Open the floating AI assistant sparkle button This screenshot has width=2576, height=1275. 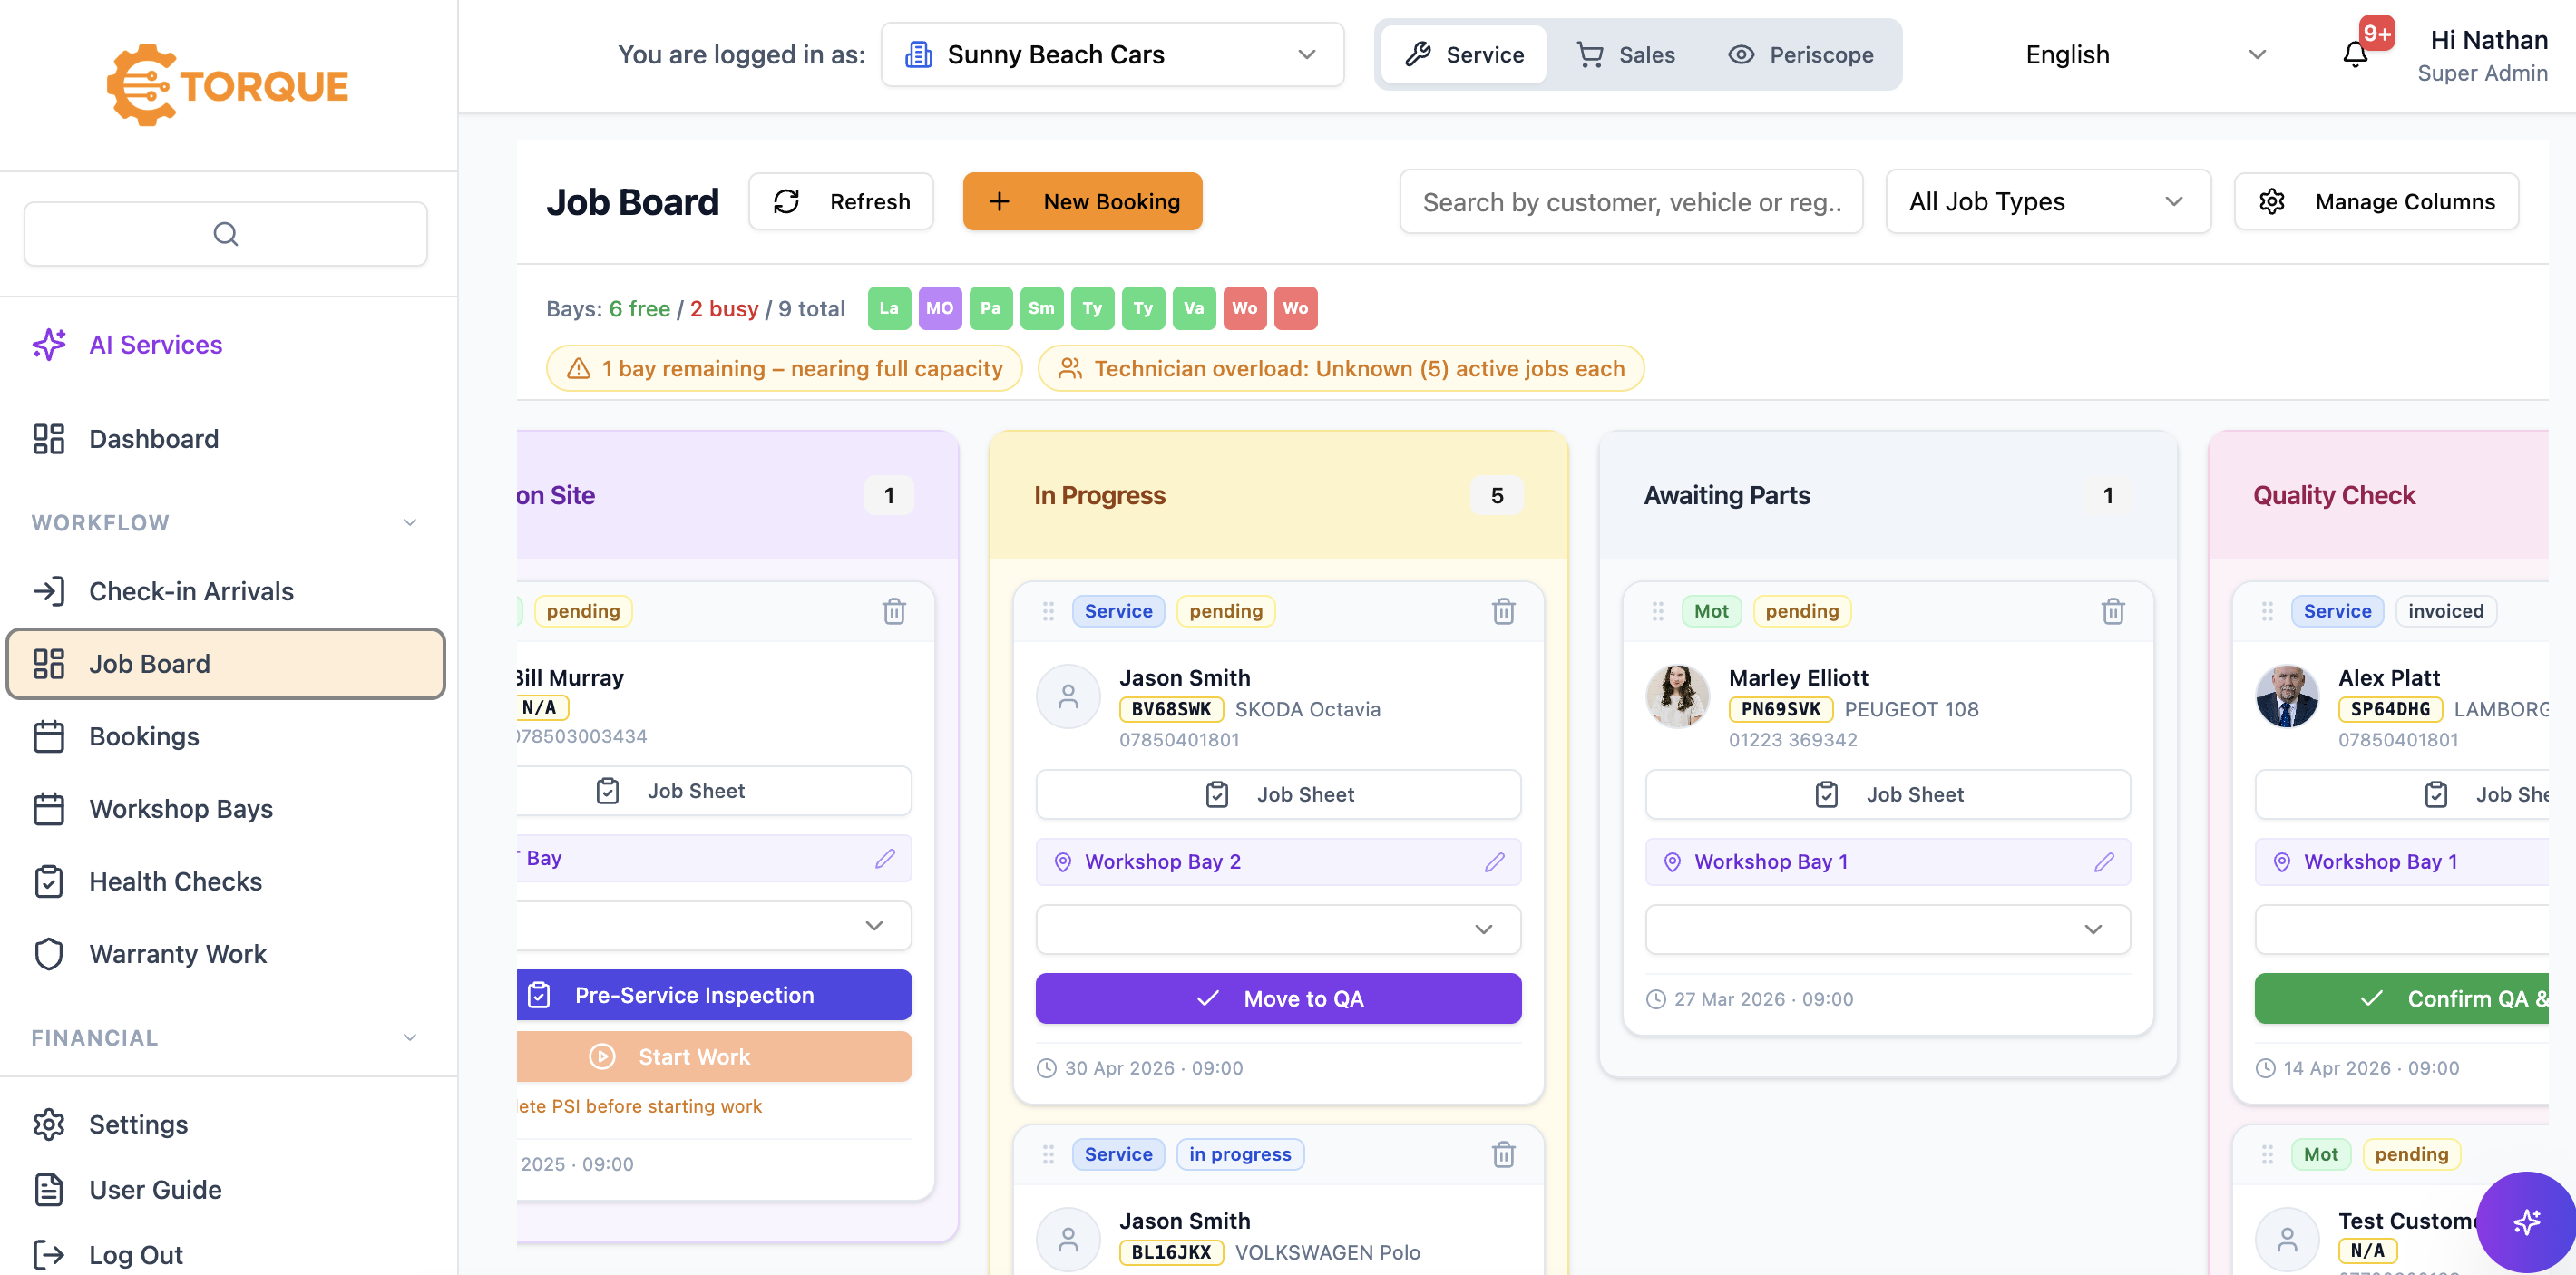pos(2526,1221)
